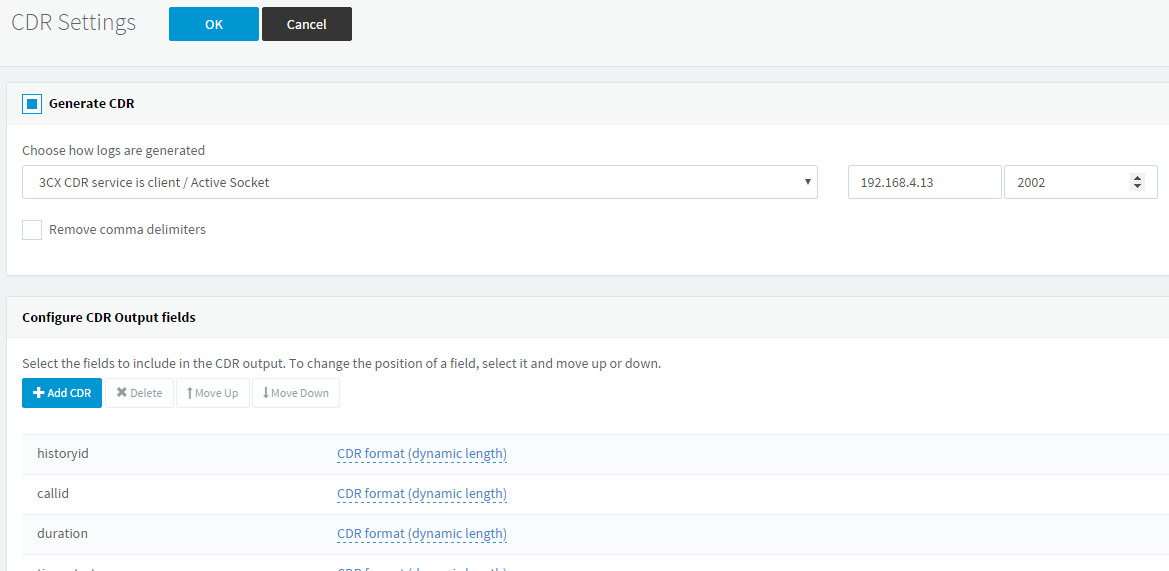The image size is (1169, 571).
Task: Open historyid CDR format selector
Action: coord(422,454)
